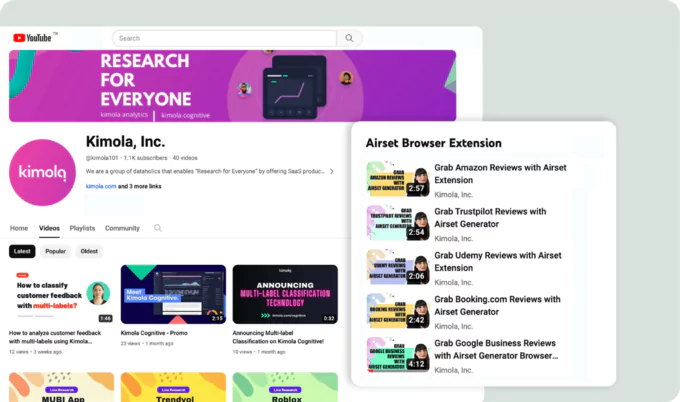Image resolution: width=680 pixels, height=402 pixels.
Task: Open the Roblox video thumbnail
Action: tap(285, 387)
